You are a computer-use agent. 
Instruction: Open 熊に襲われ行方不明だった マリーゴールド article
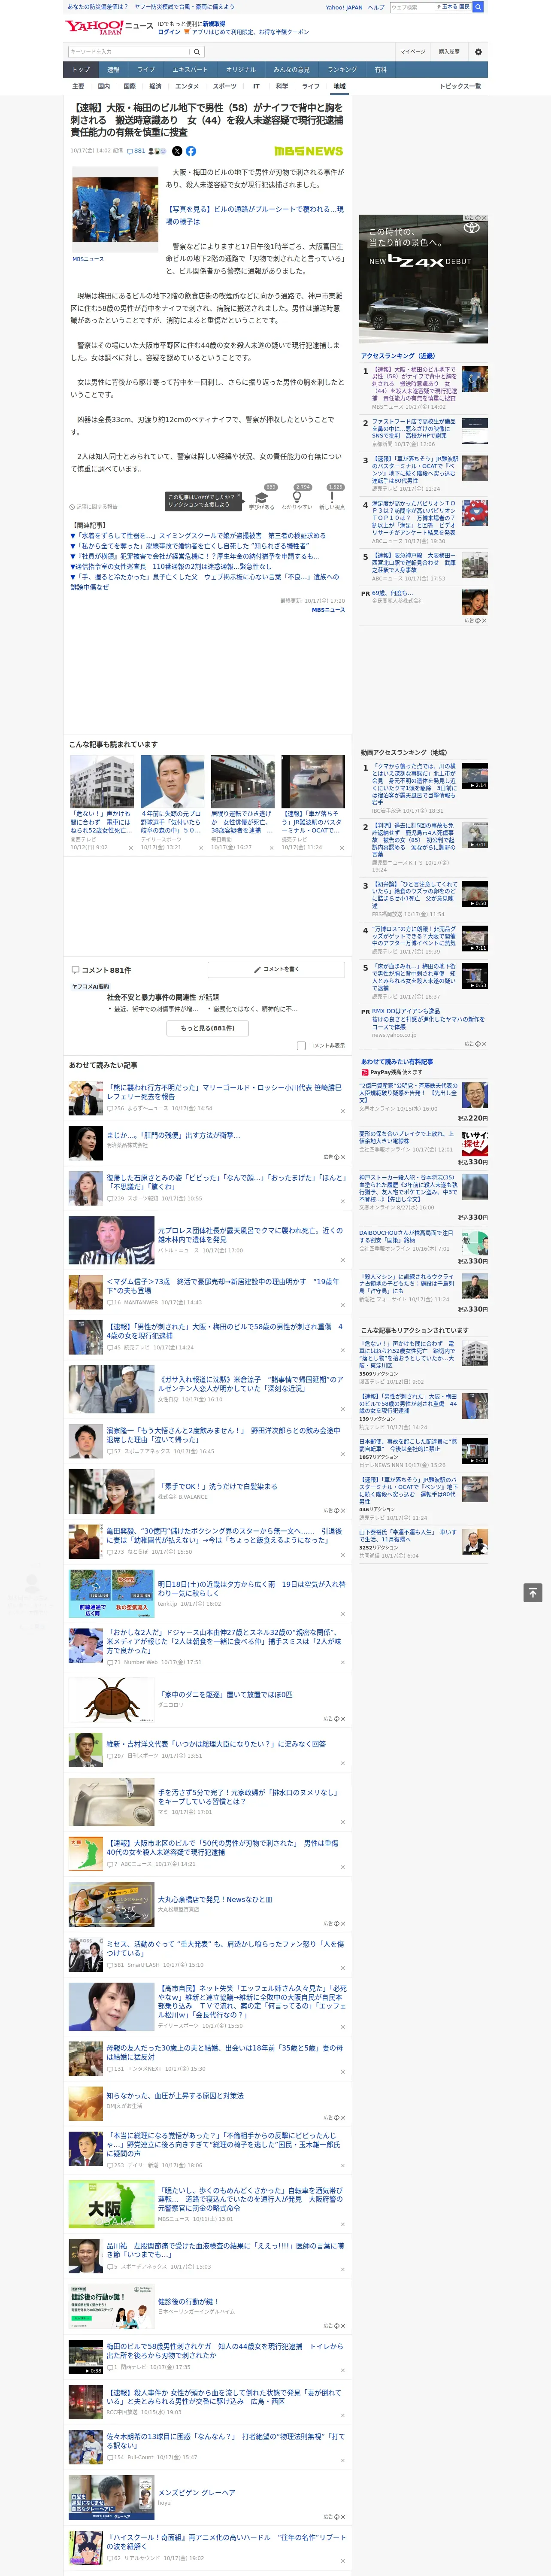224,1091
